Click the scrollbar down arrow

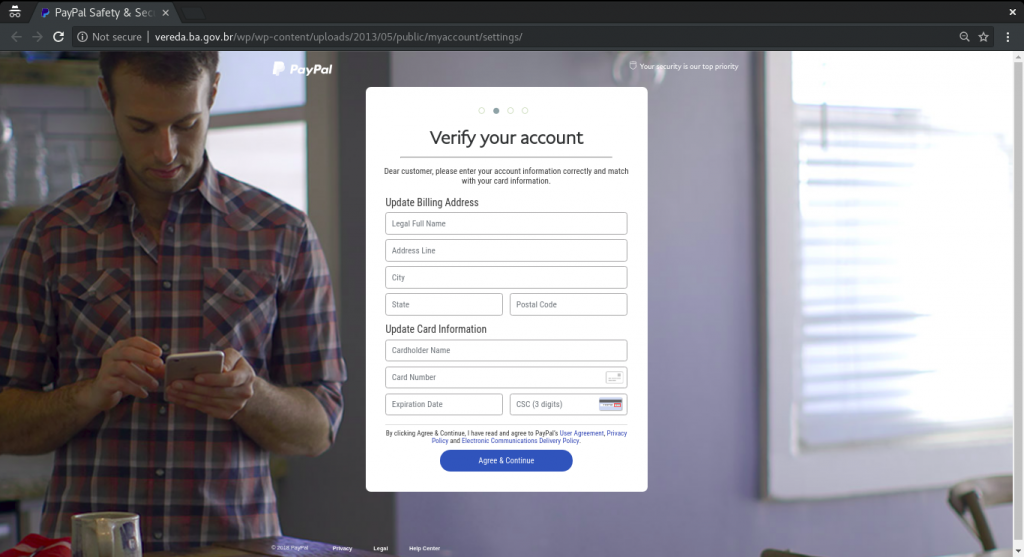[x=1018, y=550]
